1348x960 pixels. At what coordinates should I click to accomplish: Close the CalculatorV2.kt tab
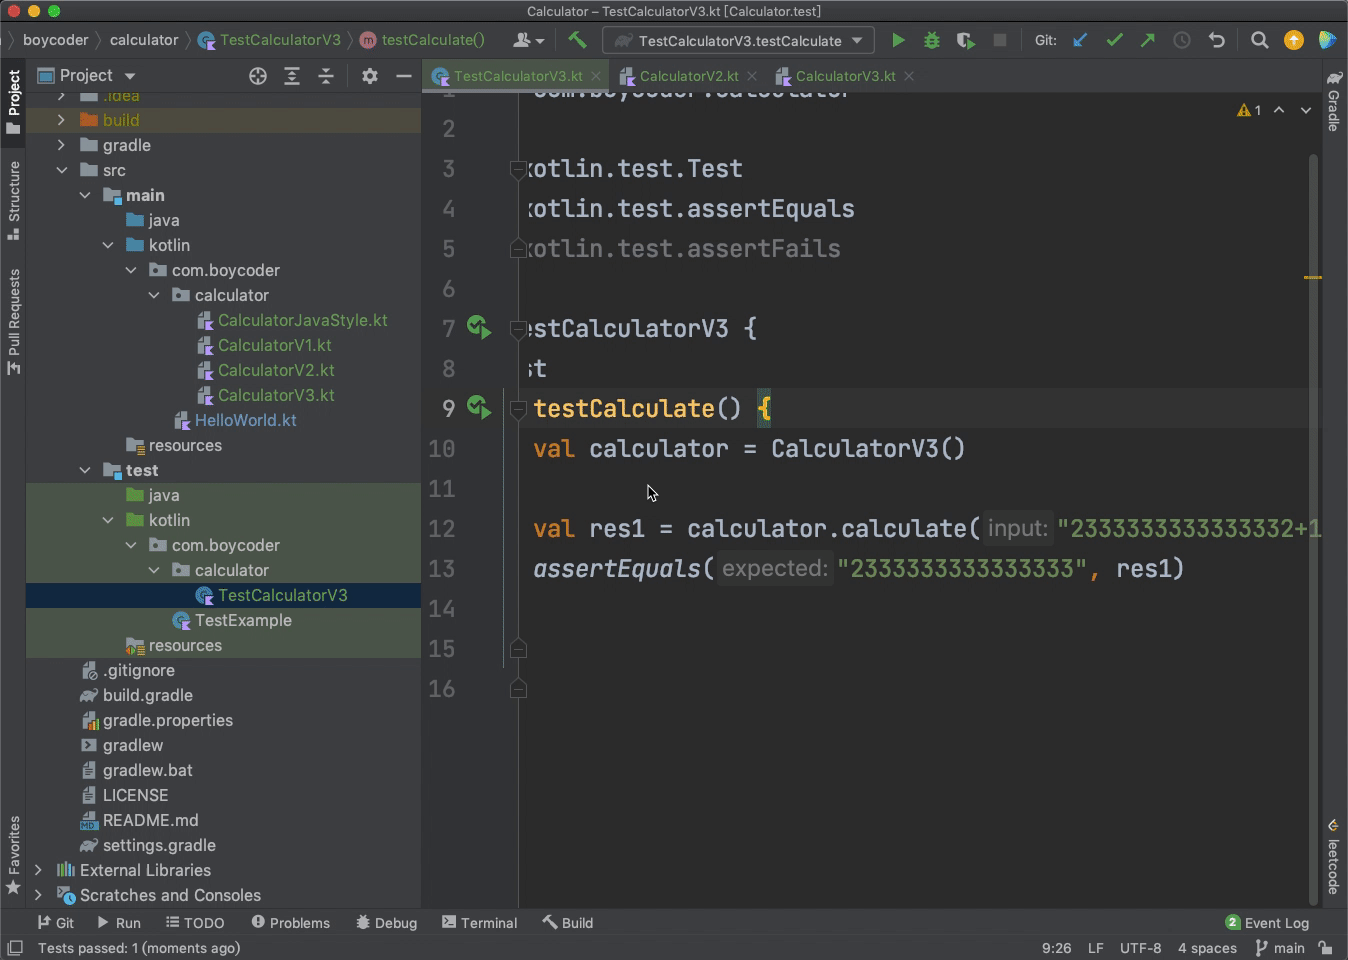click(752, 76)
